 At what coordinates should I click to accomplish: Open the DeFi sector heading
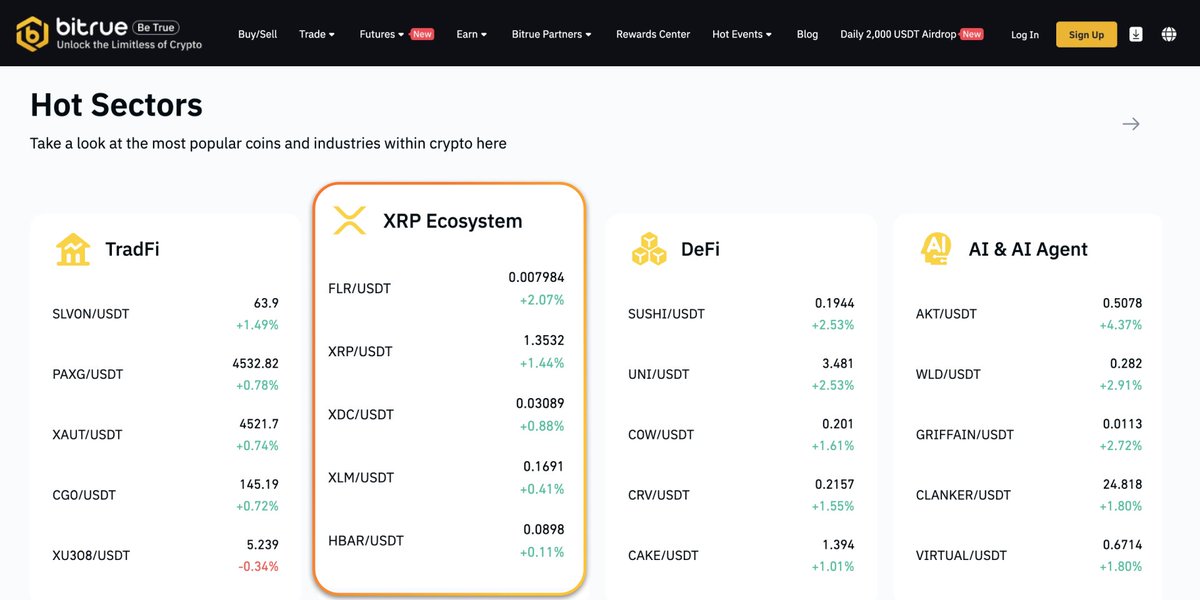pyautogui.click(x=700, y=249)
